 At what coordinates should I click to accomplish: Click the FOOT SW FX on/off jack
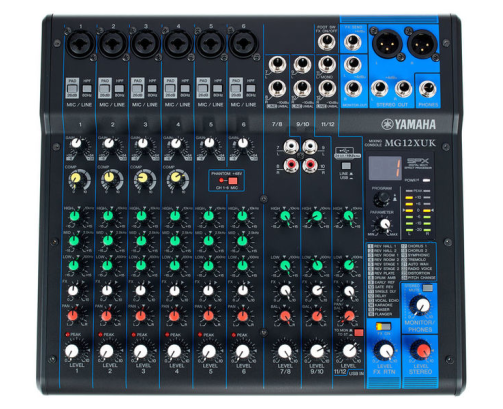tap(326, 42)
